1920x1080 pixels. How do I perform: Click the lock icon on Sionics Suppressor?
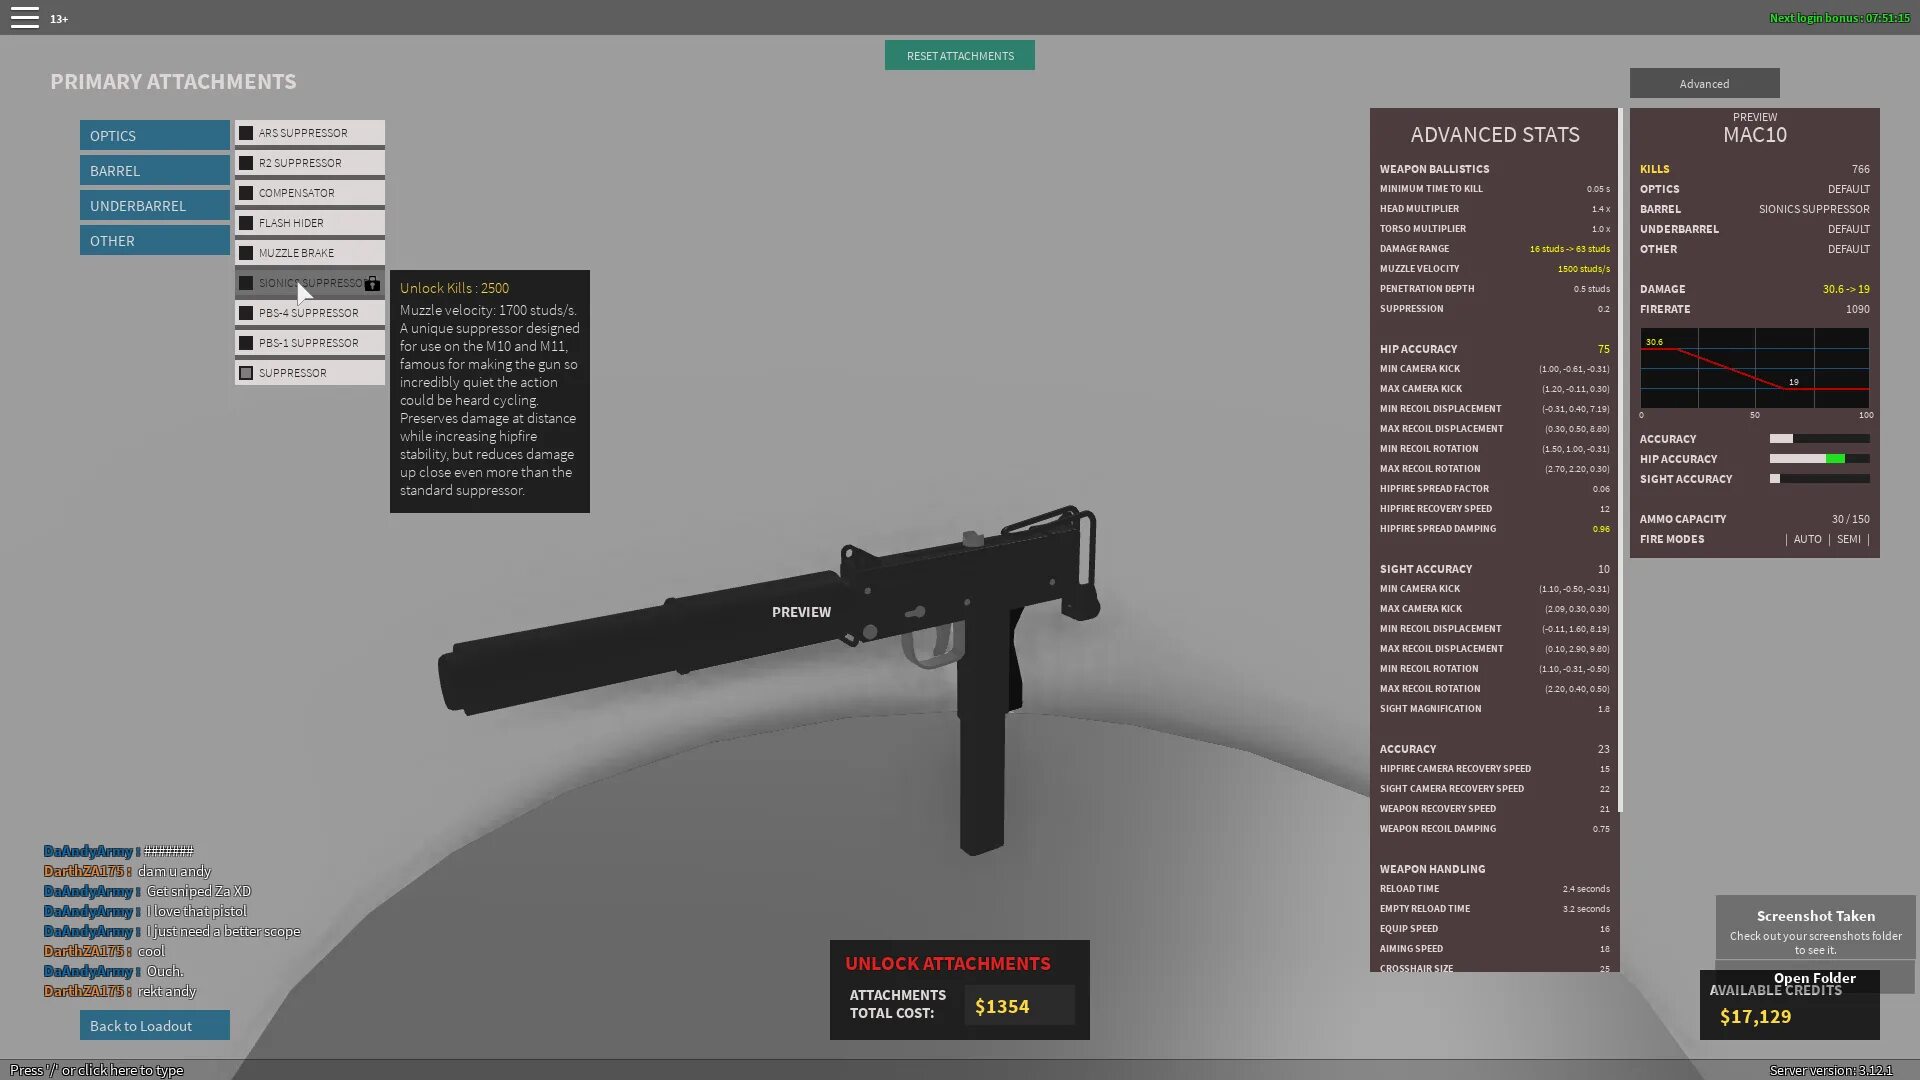372,284
